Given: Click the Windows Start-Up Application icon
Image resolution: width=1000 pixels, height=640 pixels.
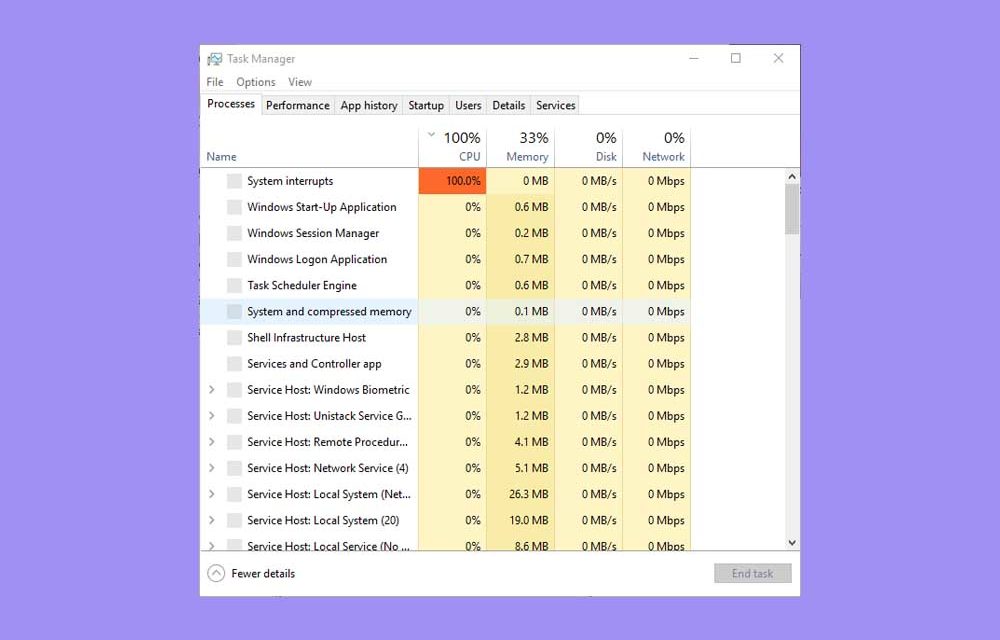Looking at the screenshot, I should click(x=233, y=207).
